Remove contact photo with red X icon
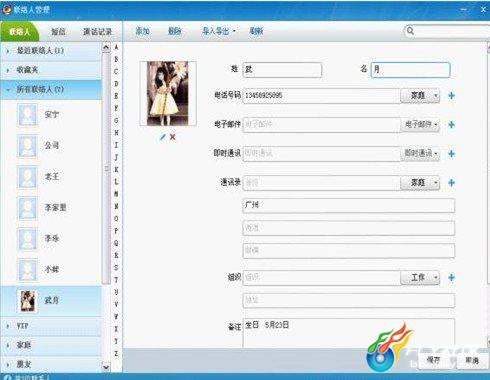The image size is (490, 380). (x=172, y=137)
